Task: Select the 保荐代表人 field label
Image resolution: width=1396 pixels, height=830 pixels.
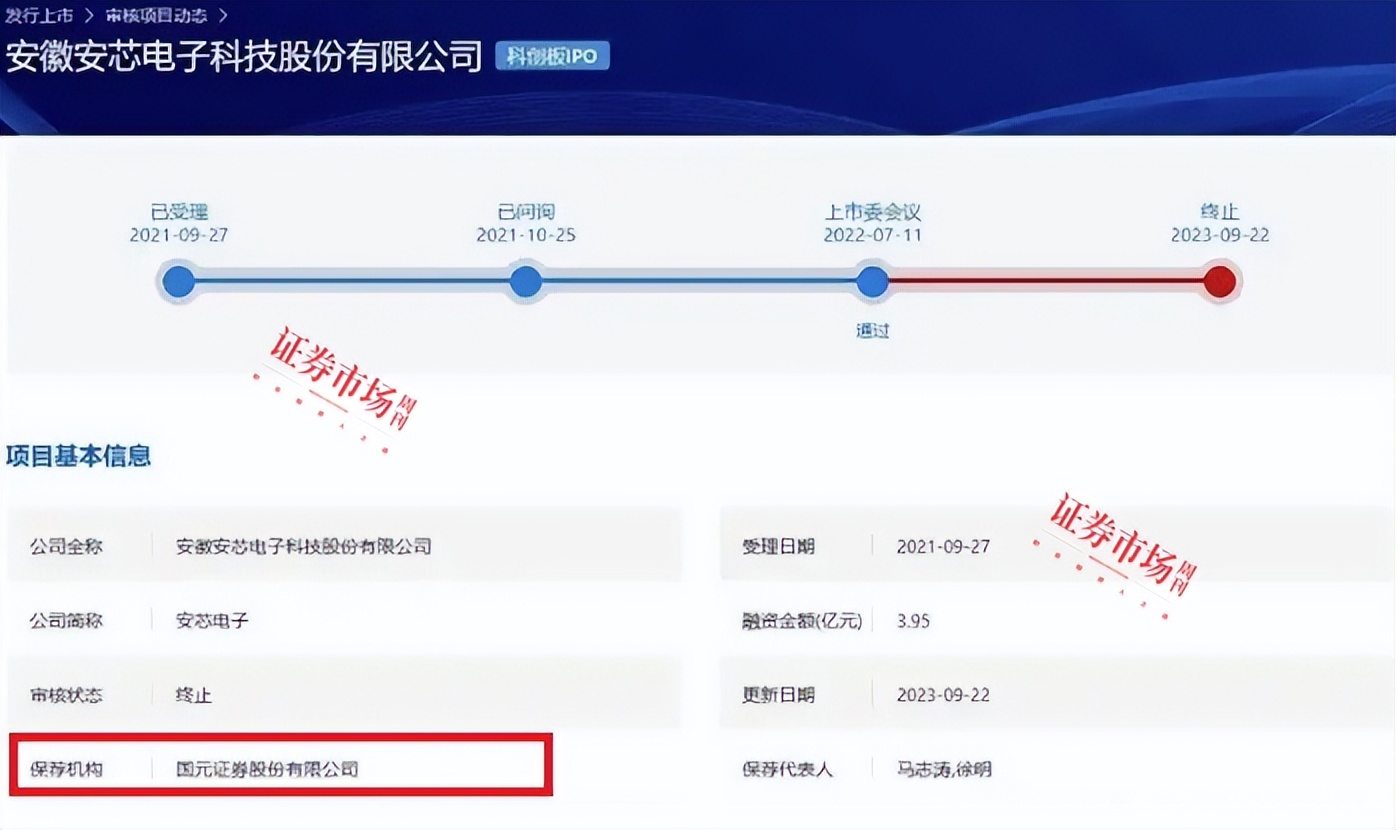Action: [787, 769]
